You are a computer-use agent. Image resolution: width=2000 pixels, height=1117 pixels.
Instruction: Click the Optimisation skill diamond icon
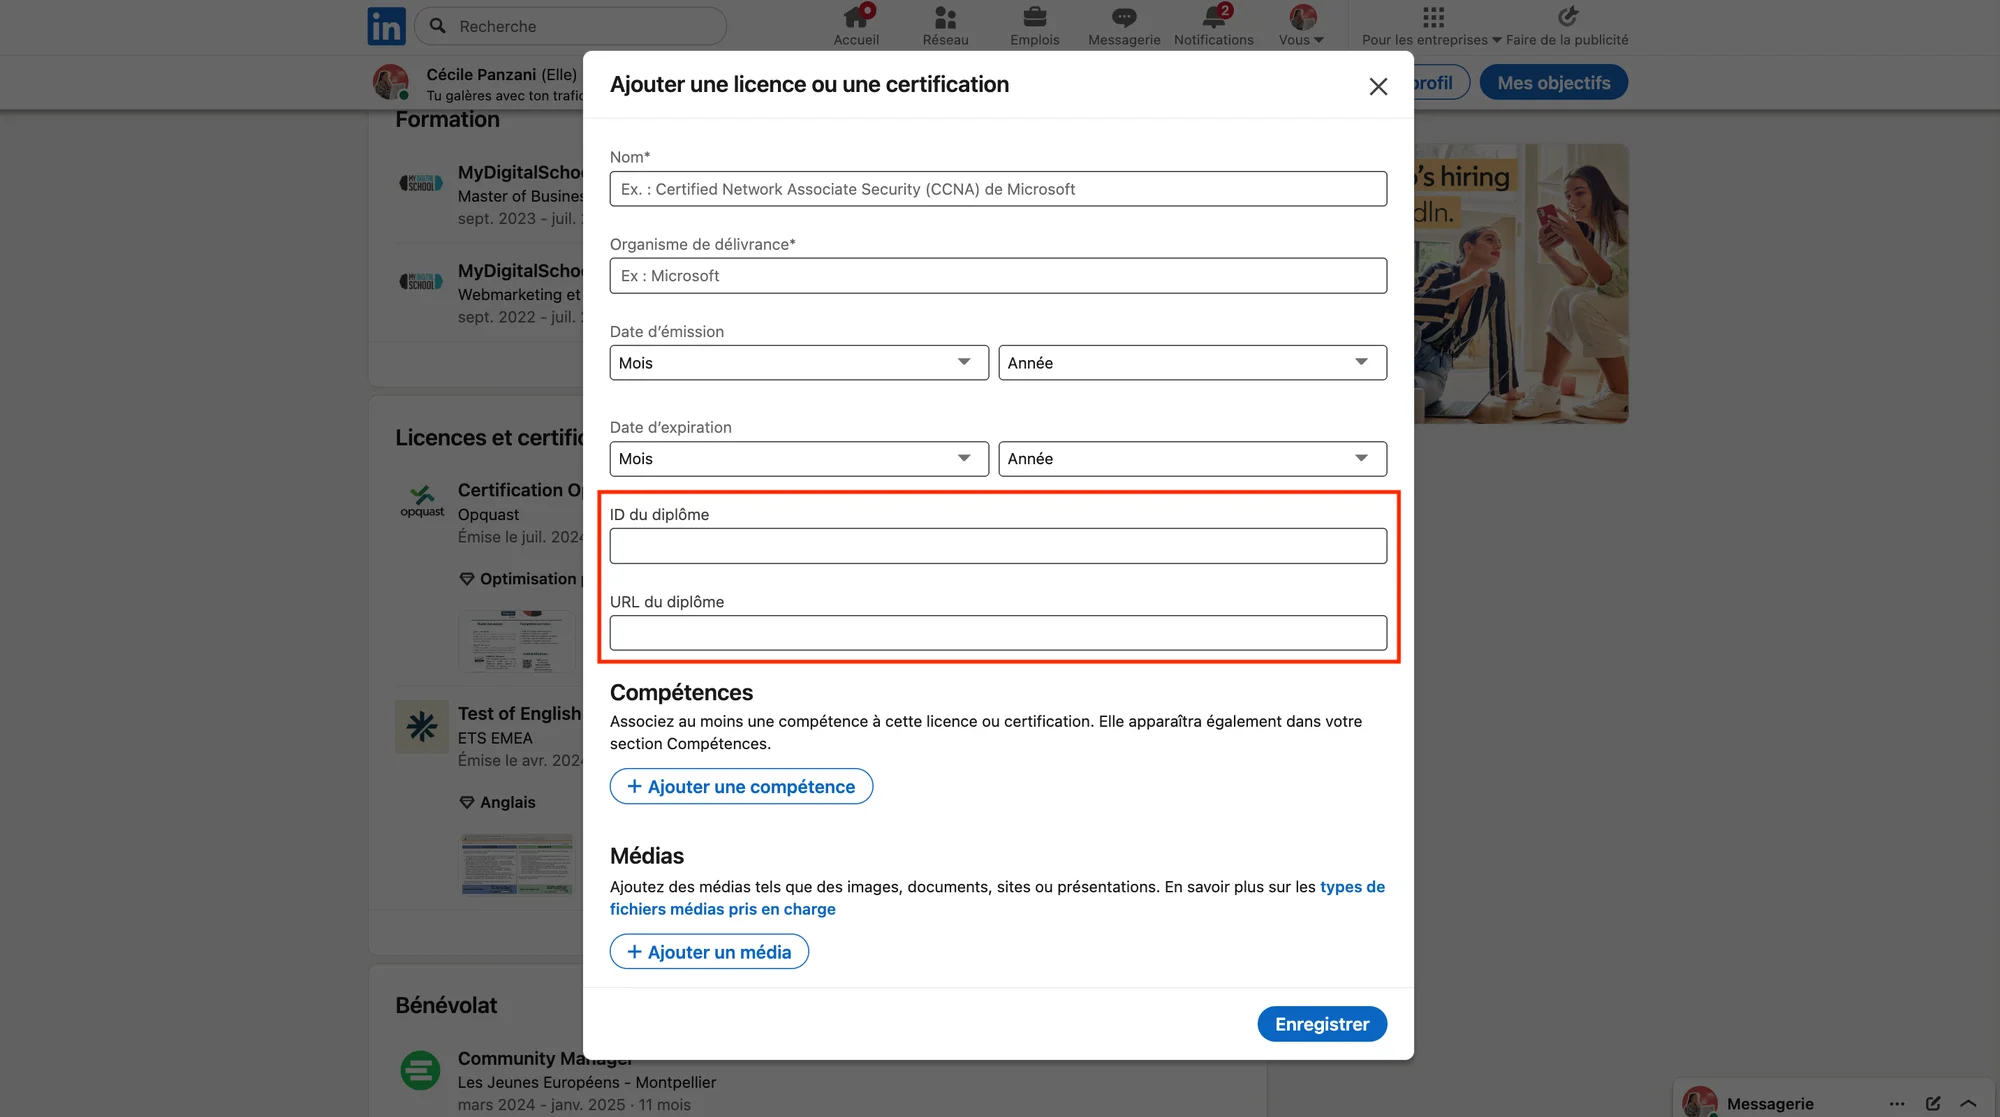466,579
